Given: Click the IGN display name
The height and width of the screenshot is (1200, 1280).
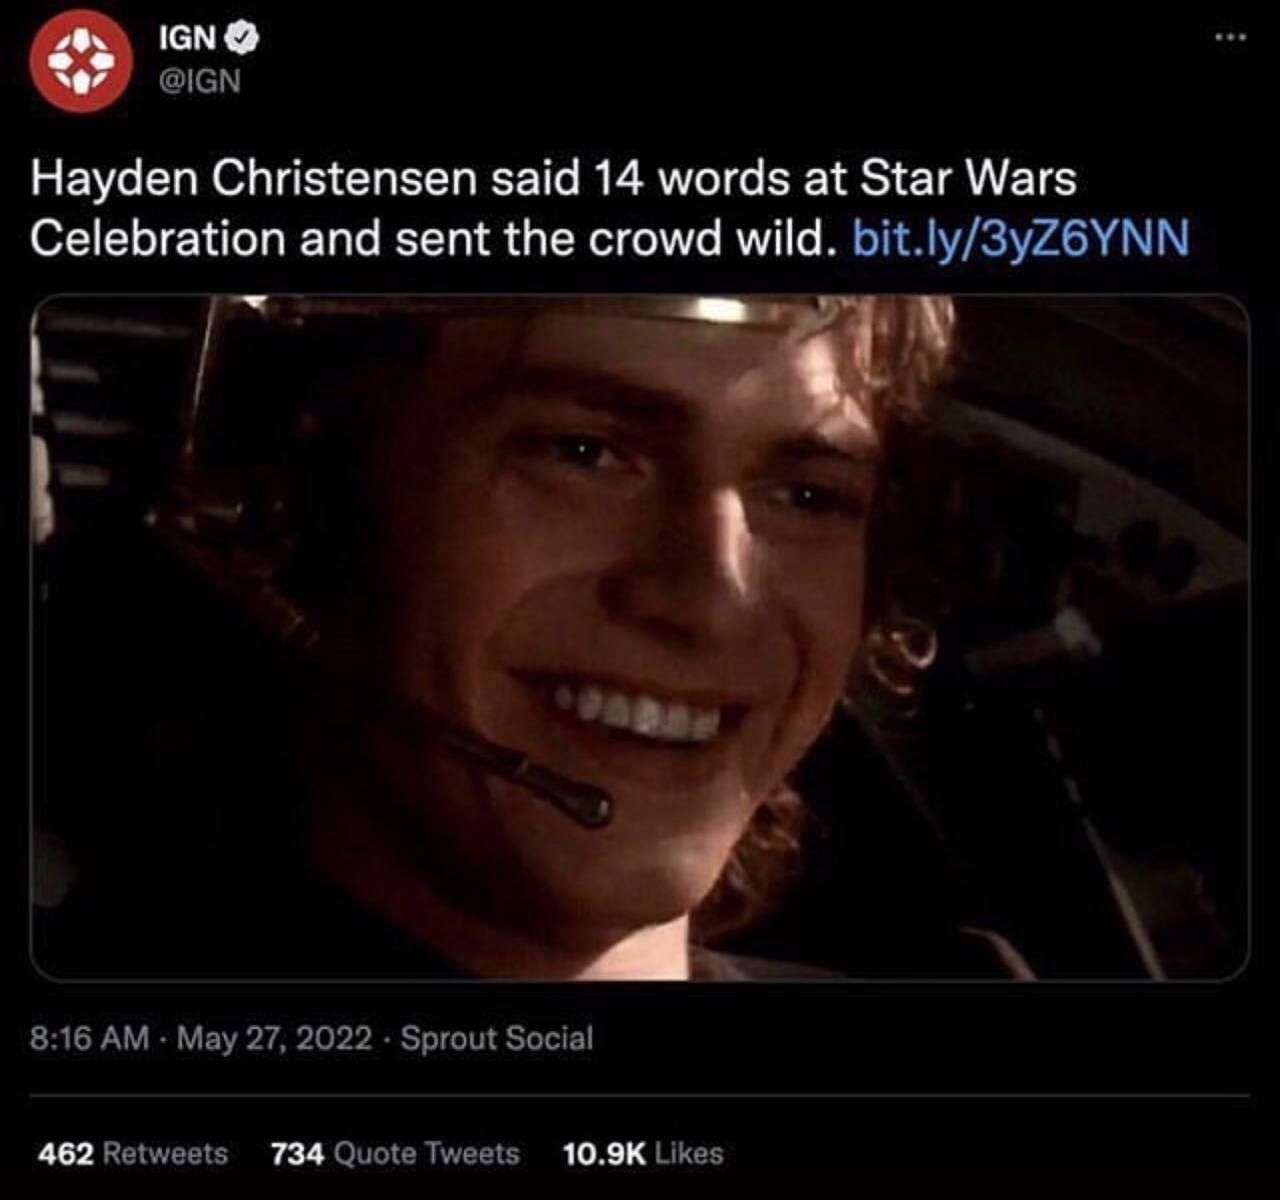Looking at the screenshot, I should pos(187,38).
